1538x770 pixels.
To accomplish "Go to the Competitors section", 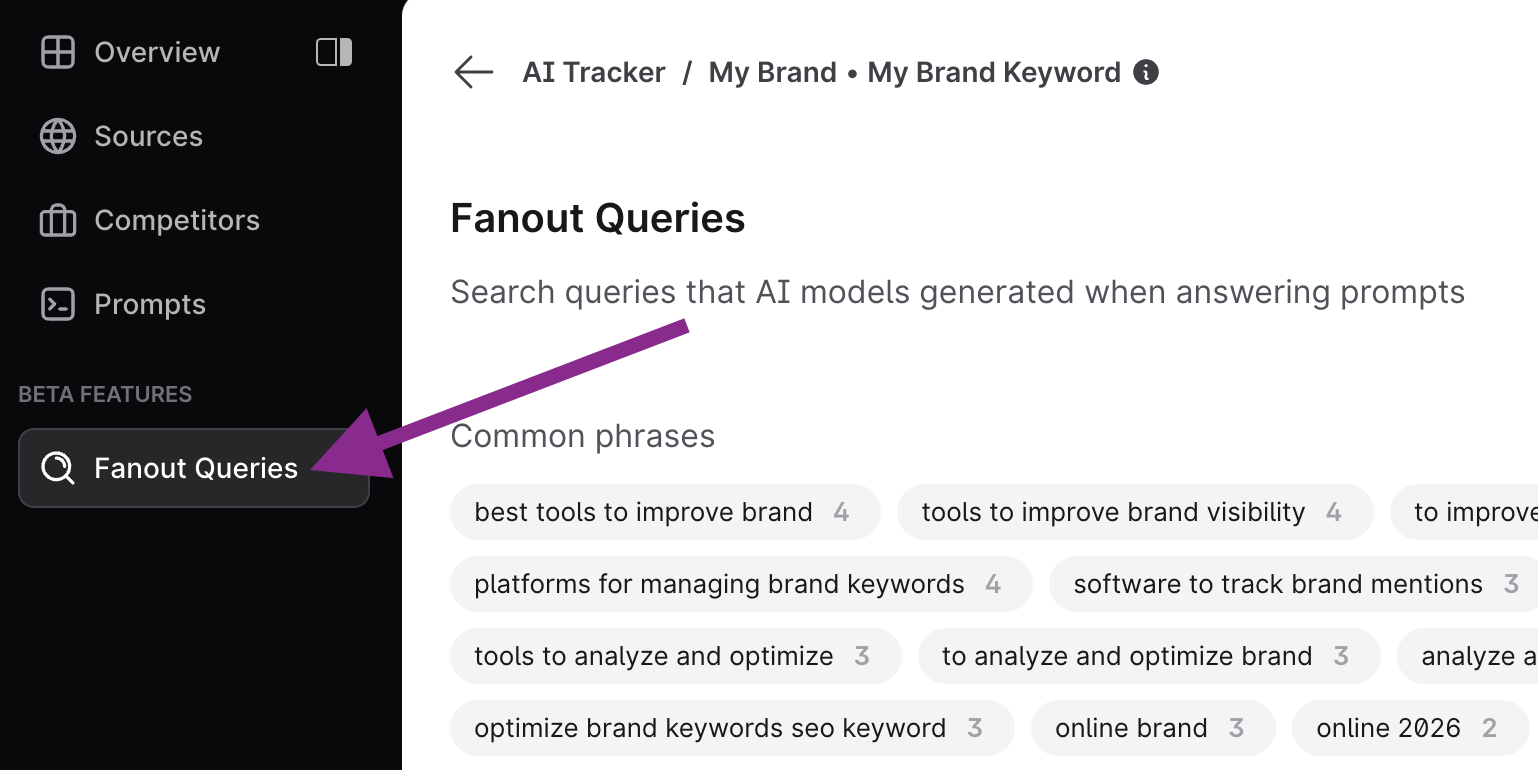I will (177, 221).
